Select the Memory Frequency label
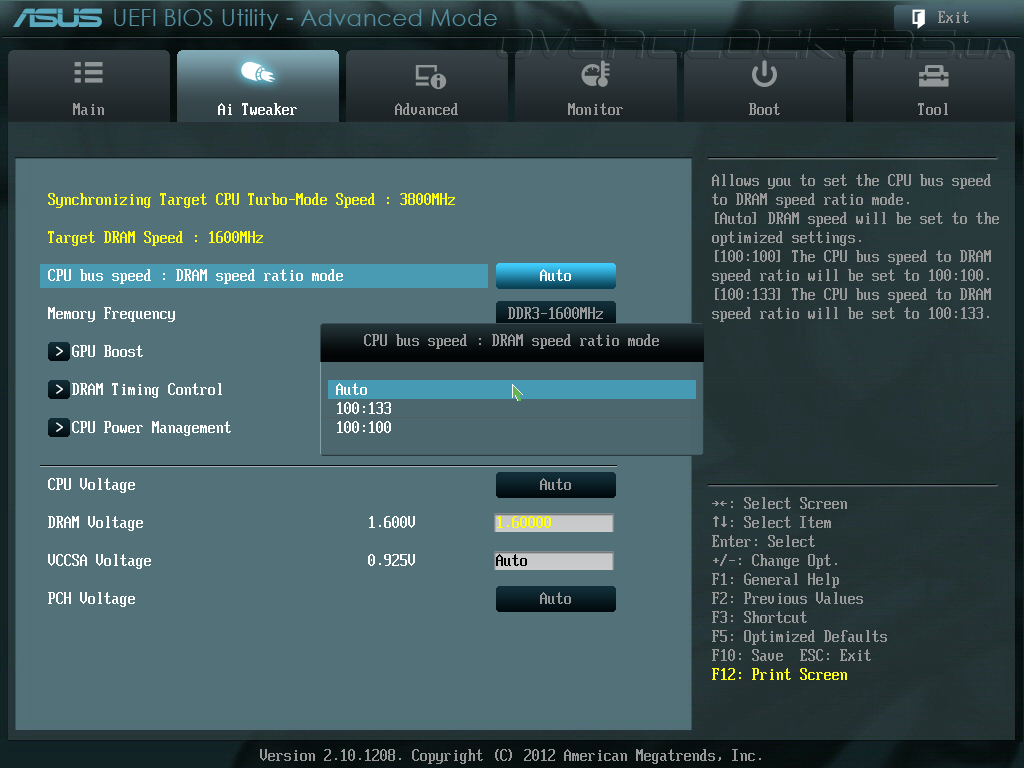The width and height of the screenshot is (1024, 768). point(111,314)
